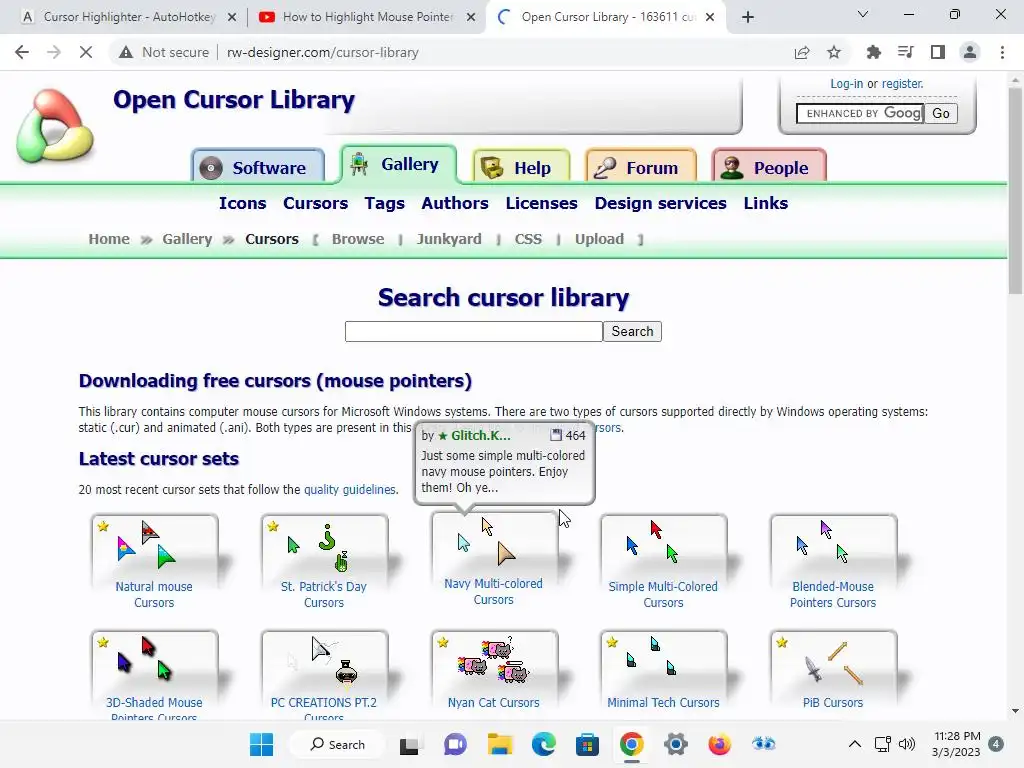Open the quality guidelines link

point(349,489)
